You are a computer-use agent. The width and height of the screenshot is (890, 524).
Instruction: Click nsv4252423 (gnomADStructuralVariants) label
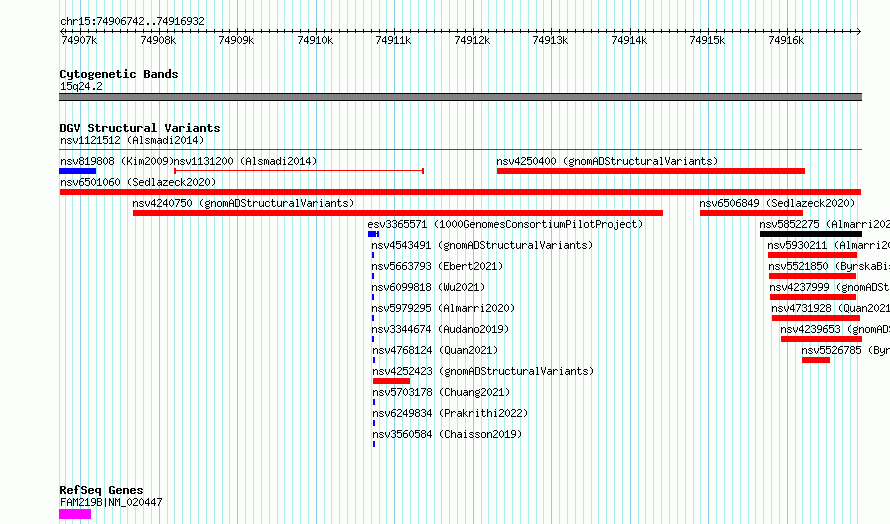[x=483, y=371]
